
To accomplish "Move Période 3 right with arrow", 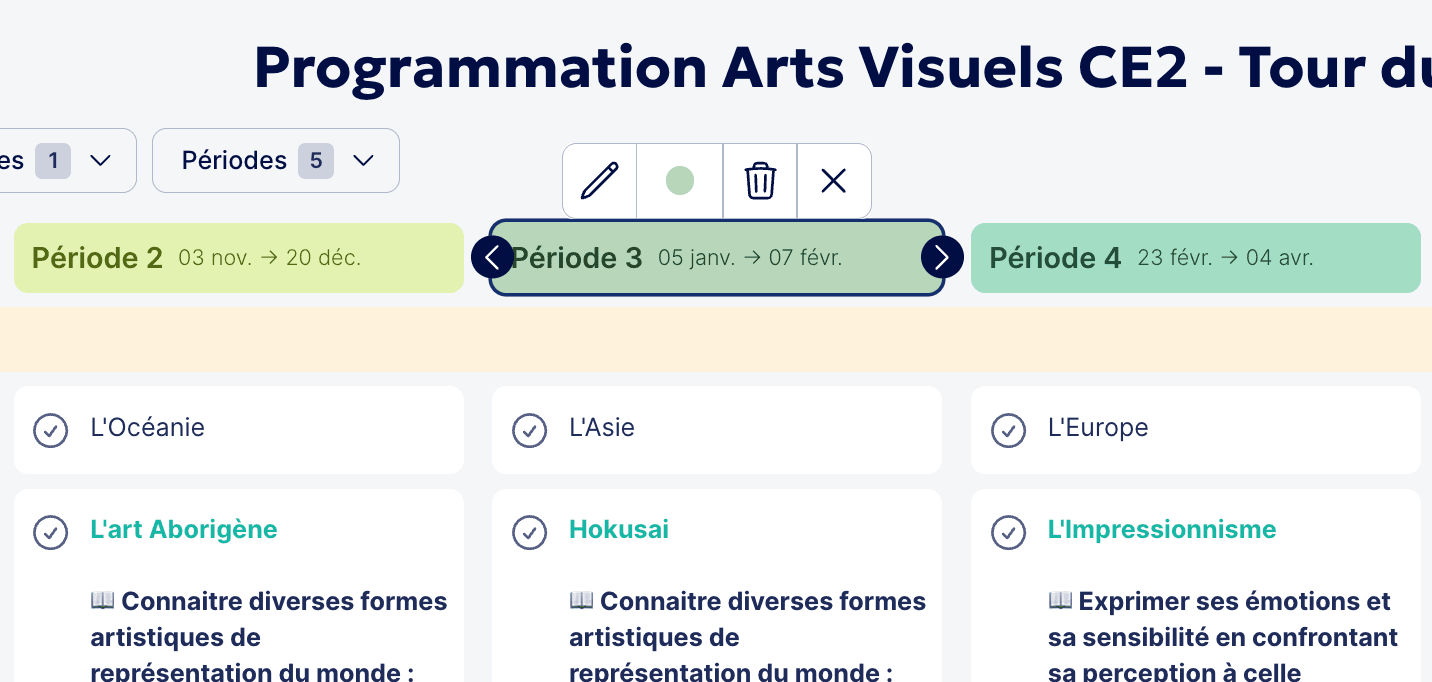I will pos(942,258).
